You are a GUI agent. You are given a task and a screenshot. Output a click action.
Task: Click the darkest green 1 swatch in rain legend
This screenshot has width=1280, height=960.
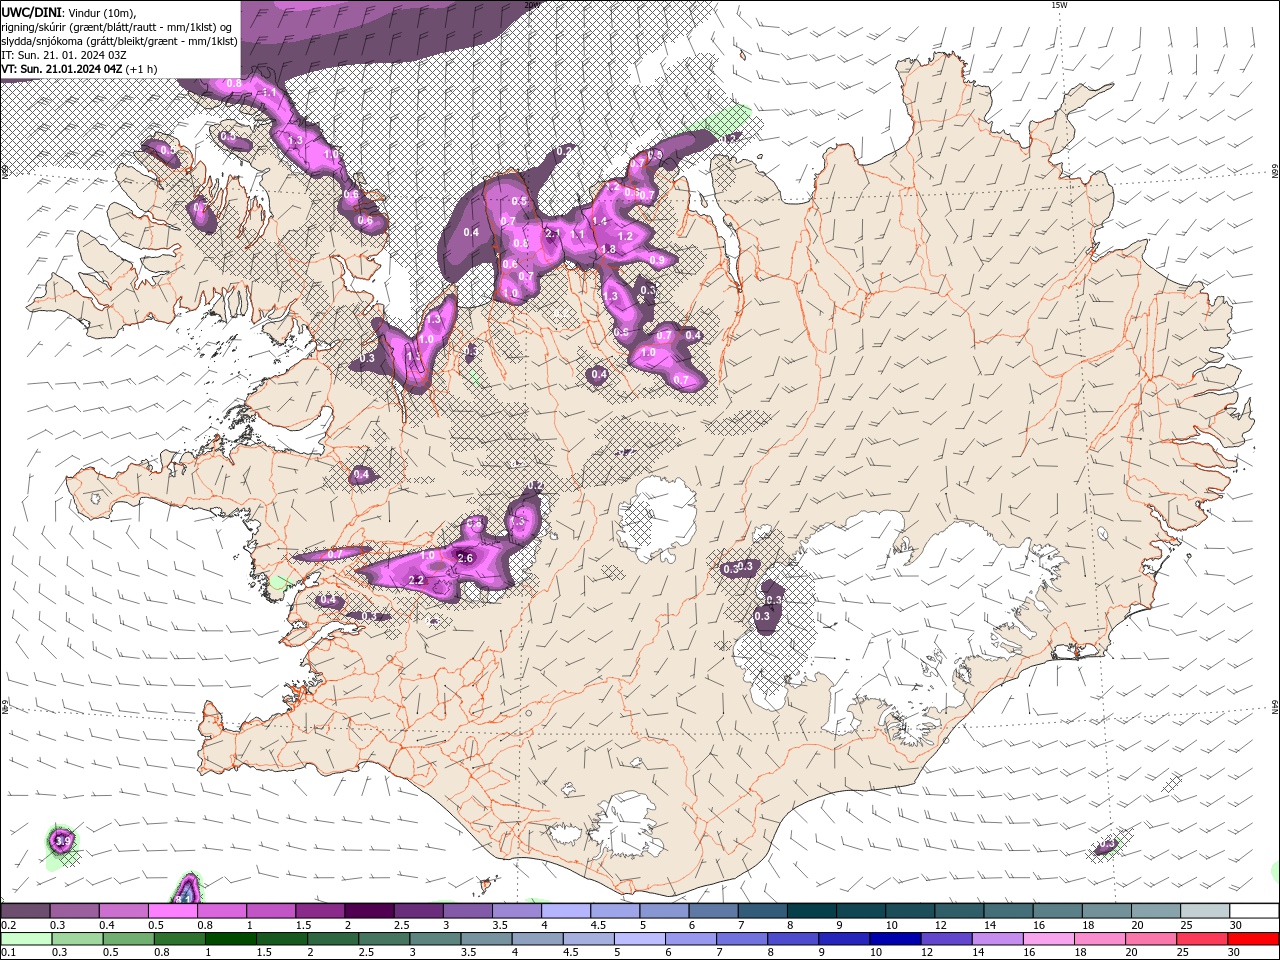point(231,939)
